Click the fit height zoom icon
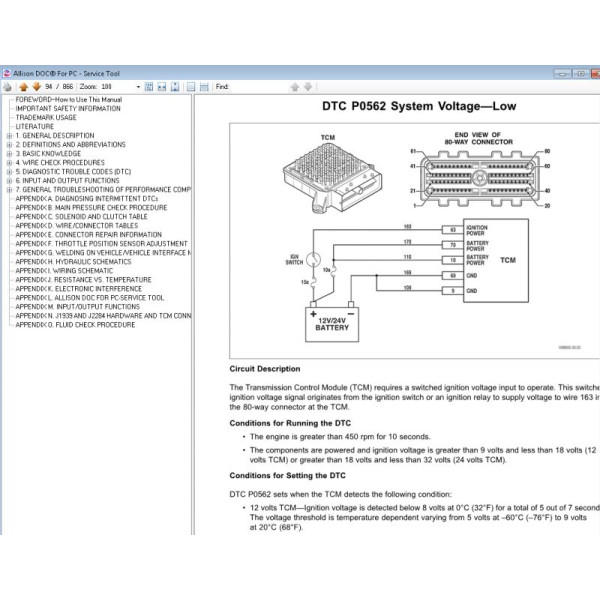The image size is (600, 600). point(174,87)
